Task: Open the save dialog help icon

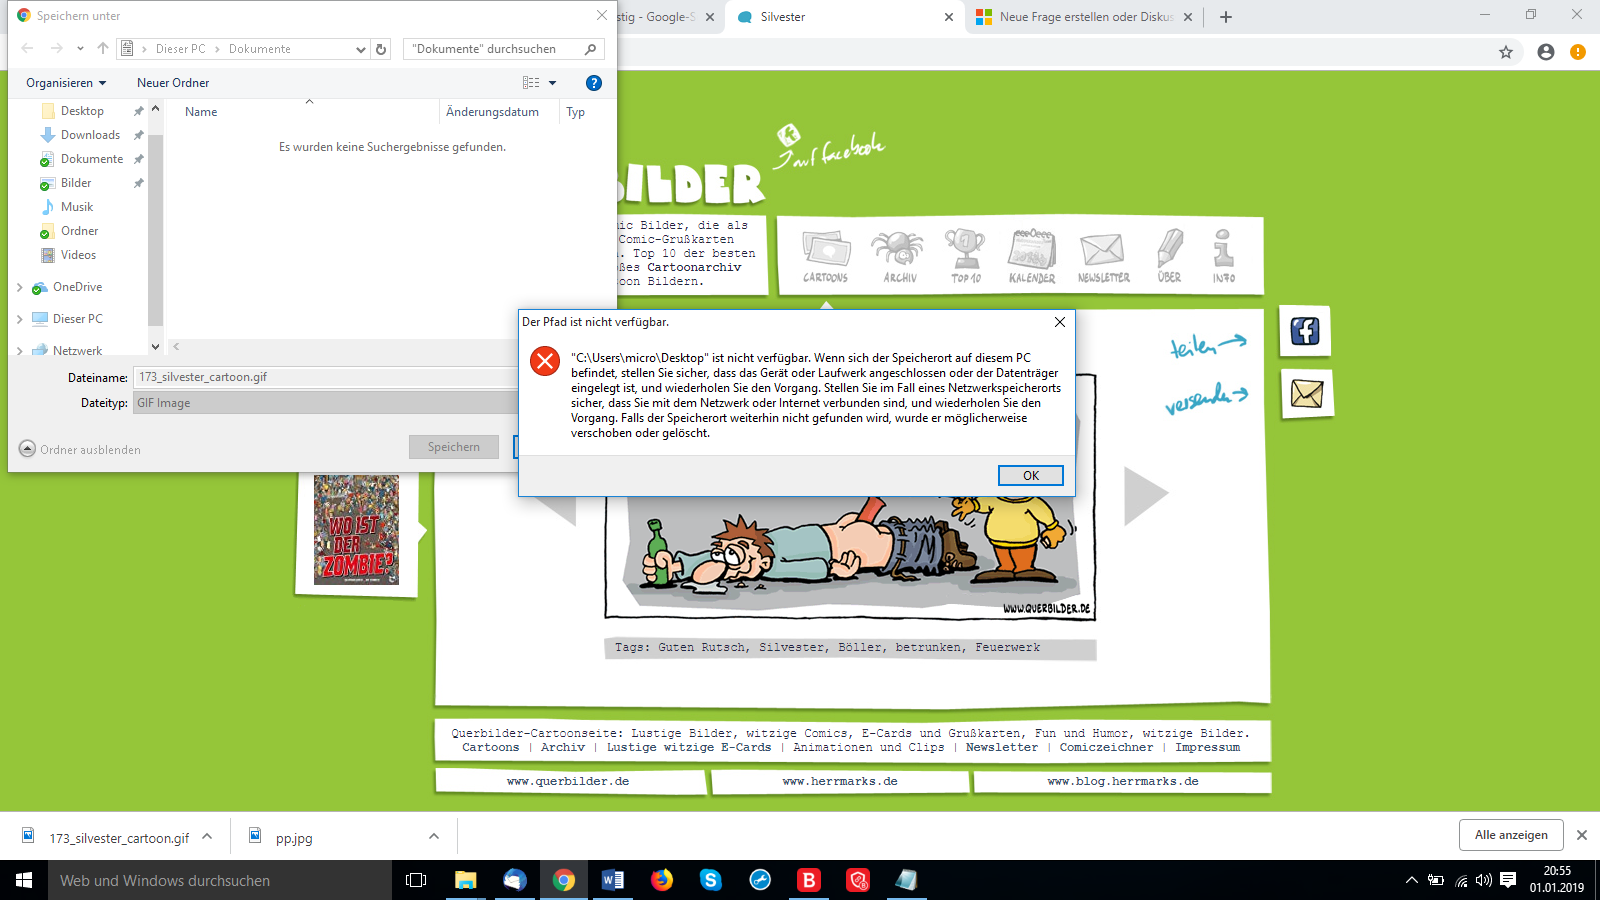Action: (x=594, y=83)
